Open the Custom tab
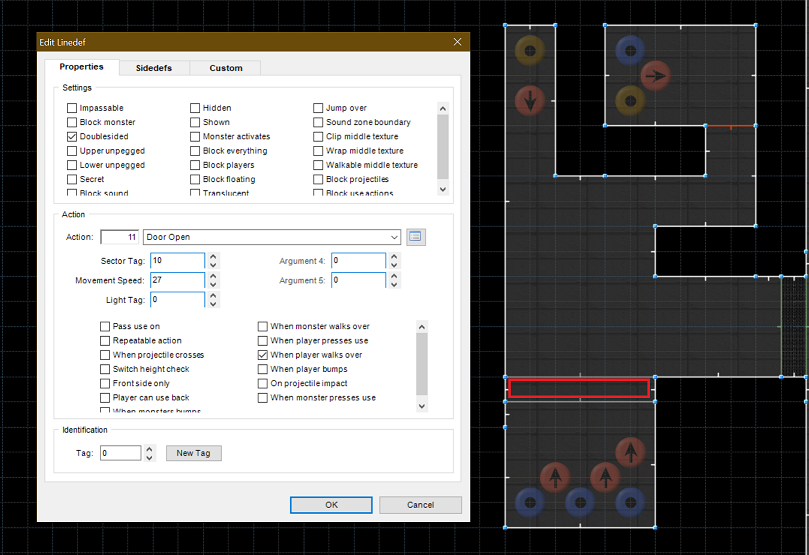 225,68
